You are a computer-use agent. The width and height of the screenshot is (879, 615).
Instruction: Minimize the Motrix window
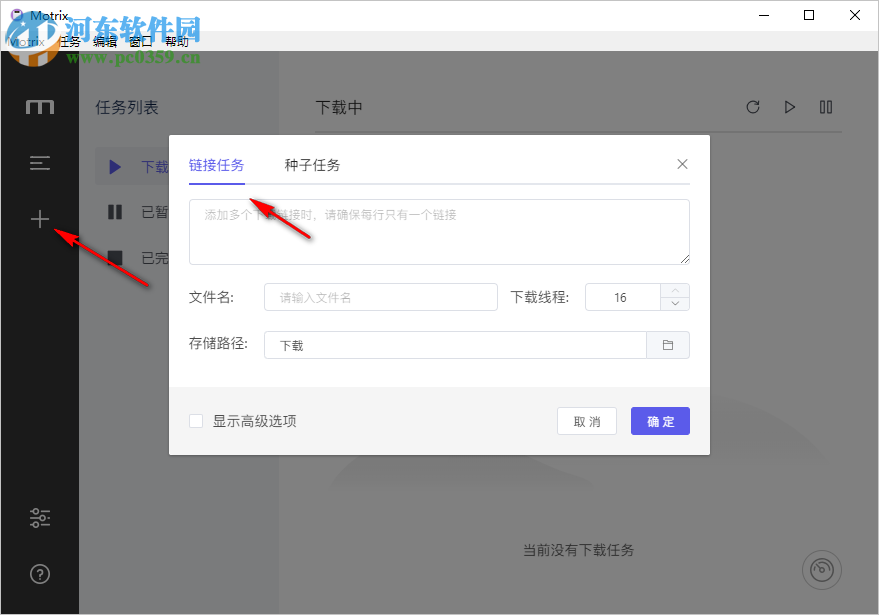tap(764, 15)
